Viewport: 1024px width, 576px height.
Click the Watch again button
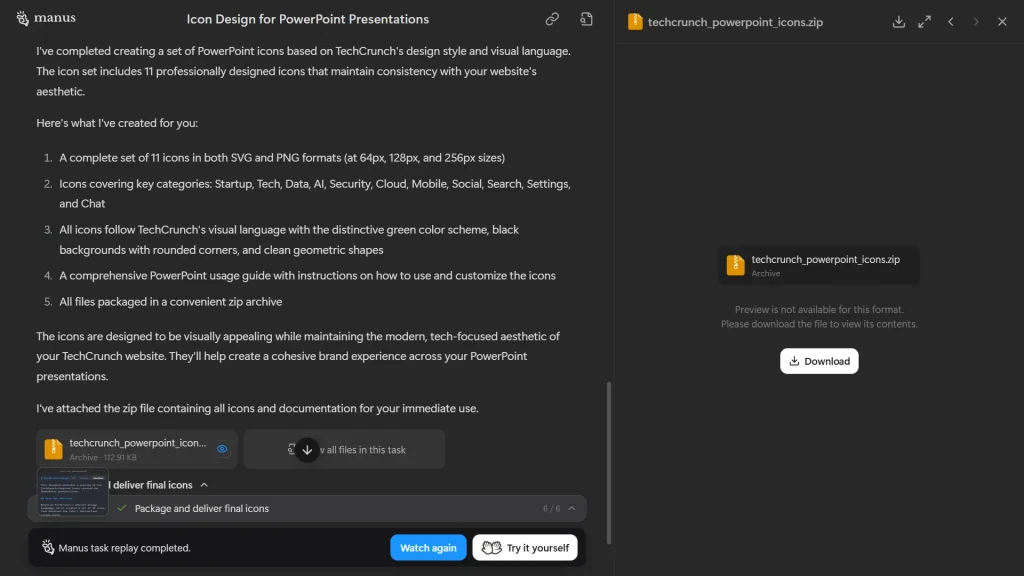point(428,547)
